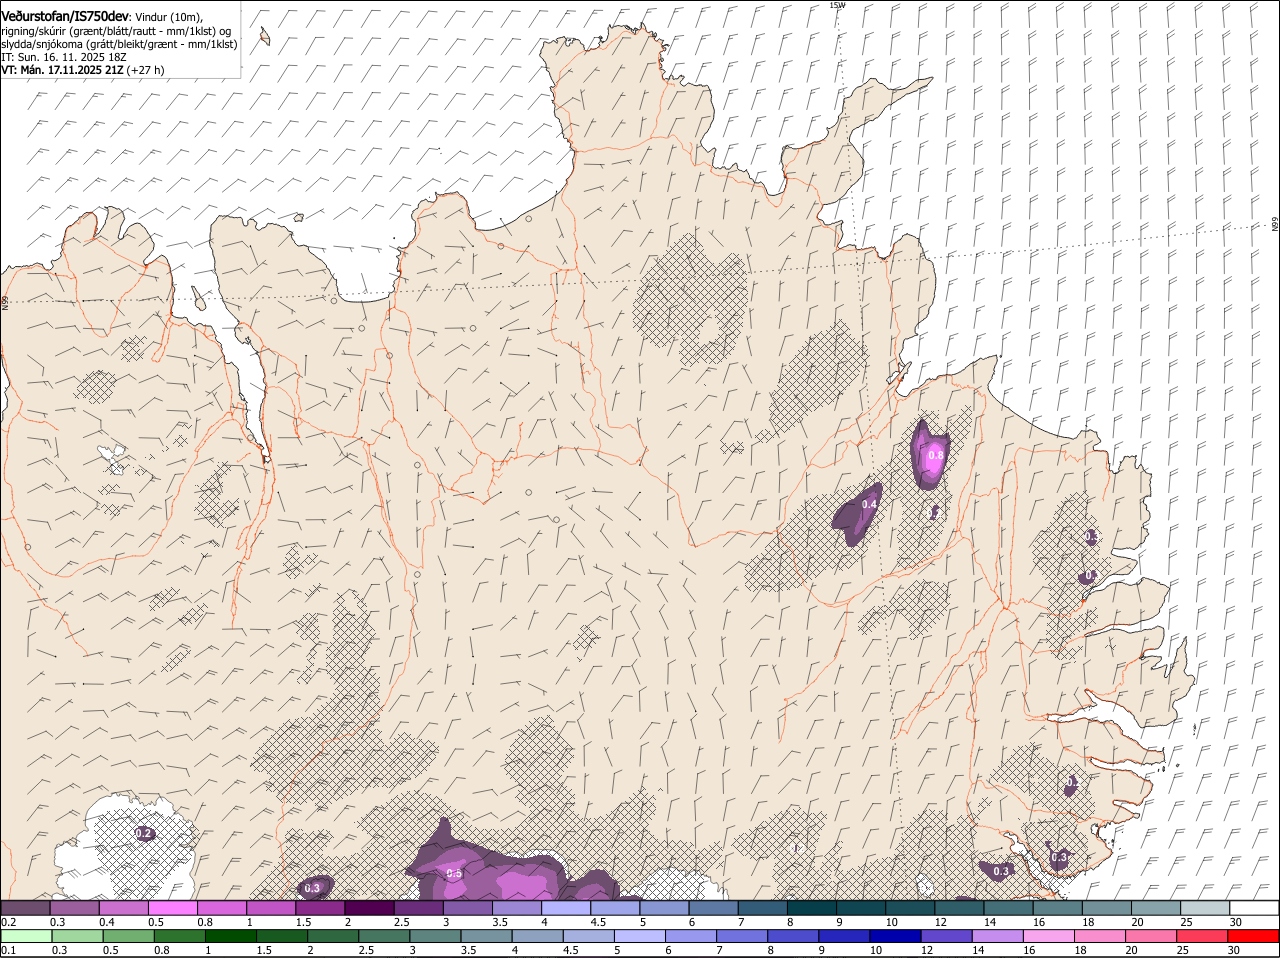Click the 'rigning/skúrir' legend description line
Viewport: 1280px width, 958px height.
pyautogui.click(x=116, y=31)
